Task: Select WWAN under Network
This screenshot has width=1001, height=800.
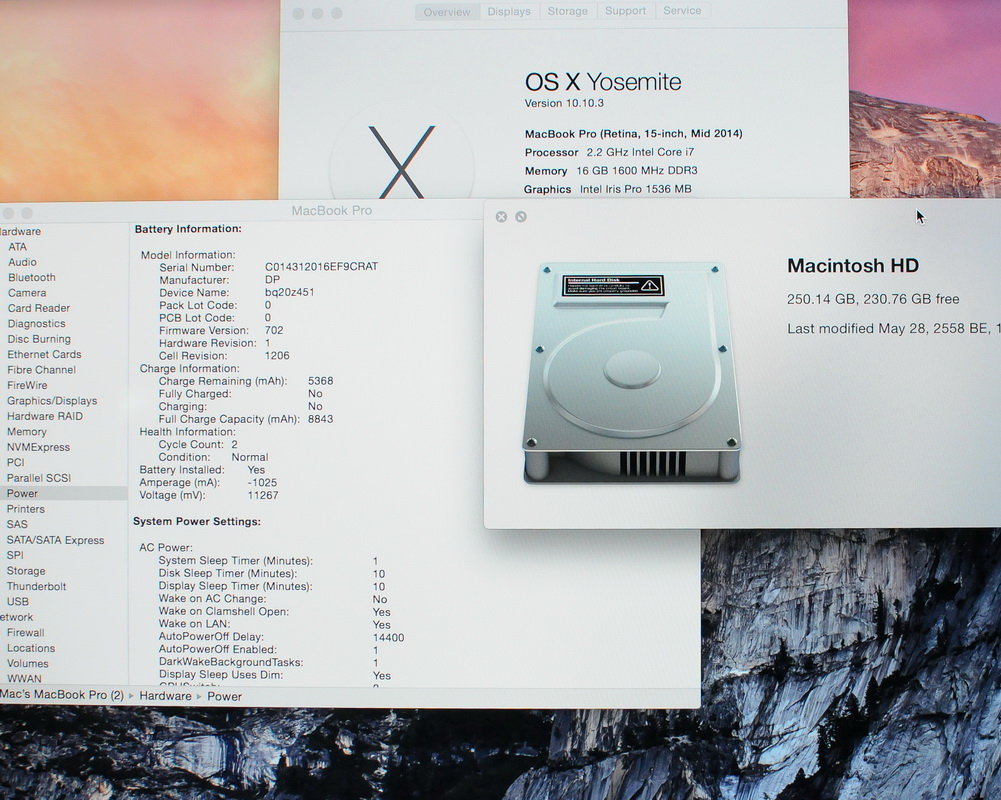Action: 24,679
